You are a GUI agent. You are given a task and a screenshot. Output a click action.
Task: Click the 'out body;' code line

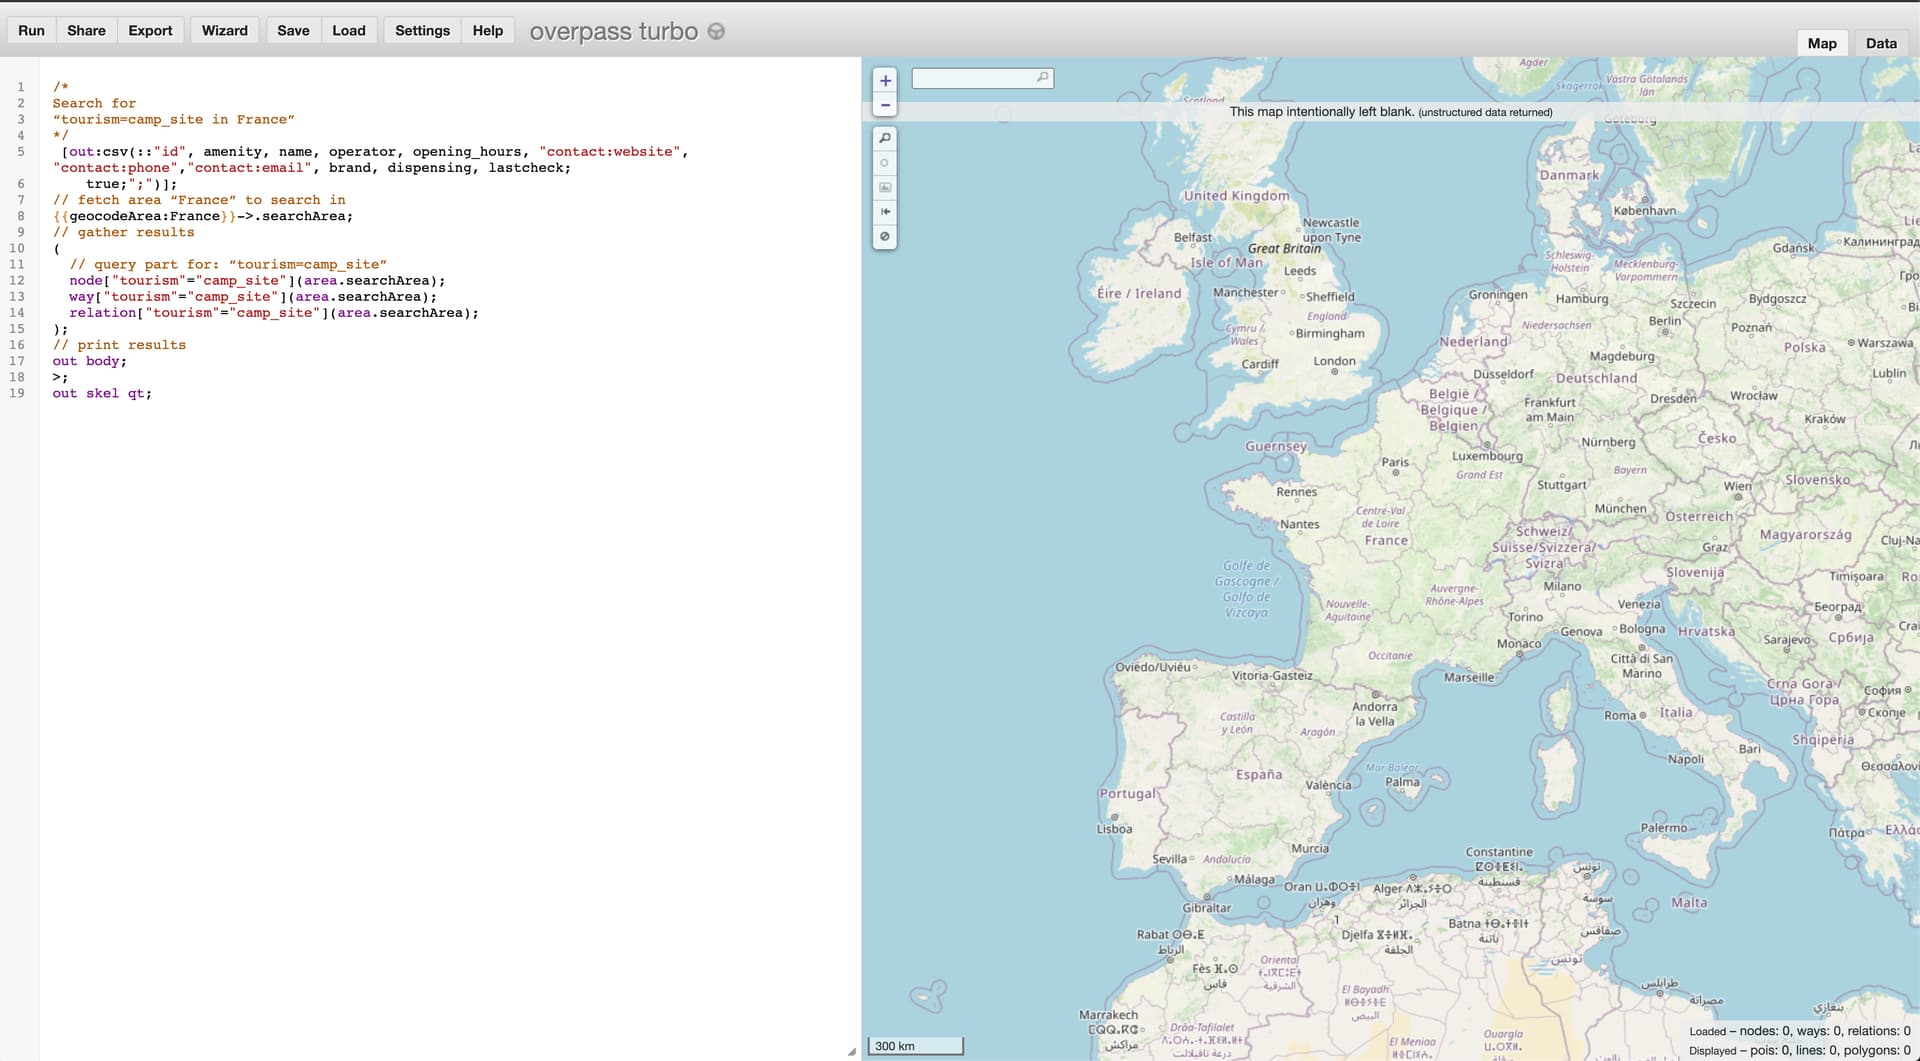tap(90, 361)
